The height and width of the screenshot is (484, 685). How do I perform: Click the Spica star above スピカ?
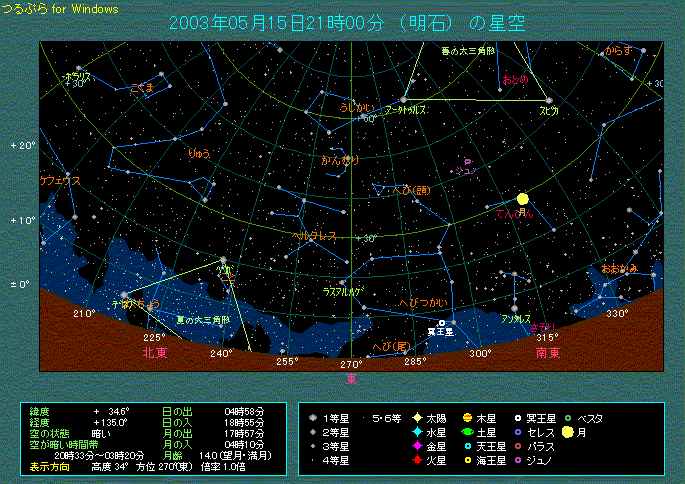pyautogui.click(x=549, y=100)
